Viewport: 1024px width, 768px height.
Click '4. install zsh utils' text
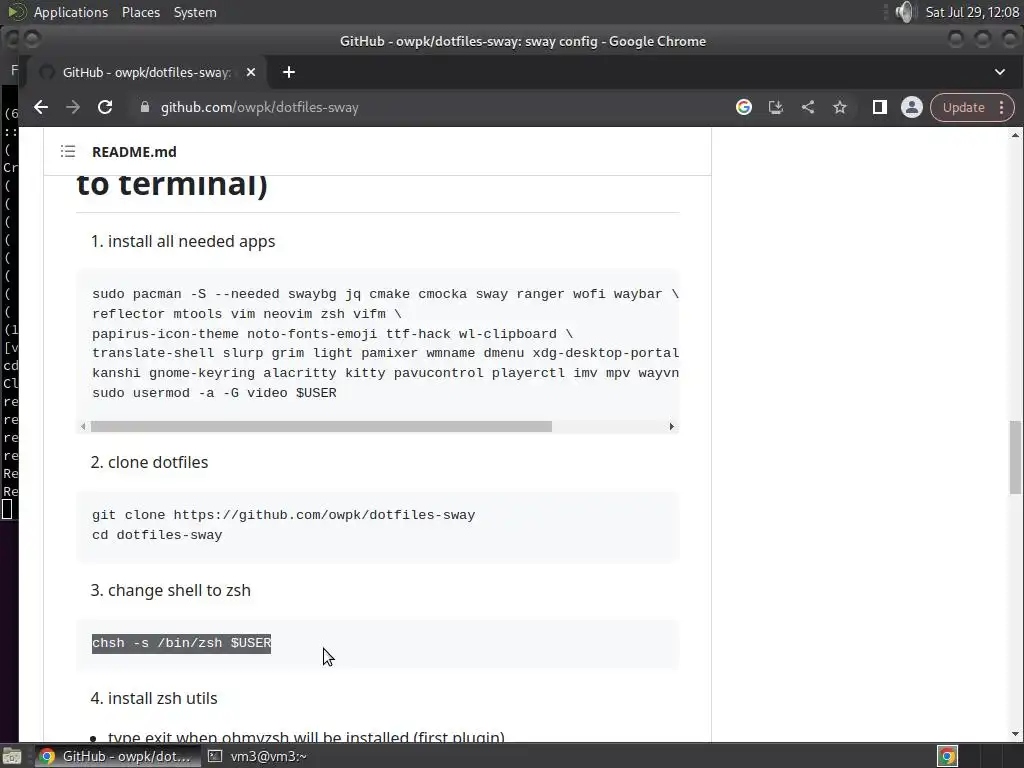[154, 698]
